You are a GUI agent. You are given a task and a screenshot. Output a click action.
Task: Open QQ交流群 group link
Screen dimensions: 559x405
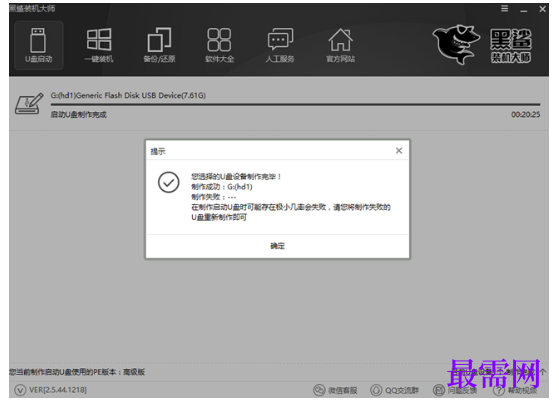[394, 390]
